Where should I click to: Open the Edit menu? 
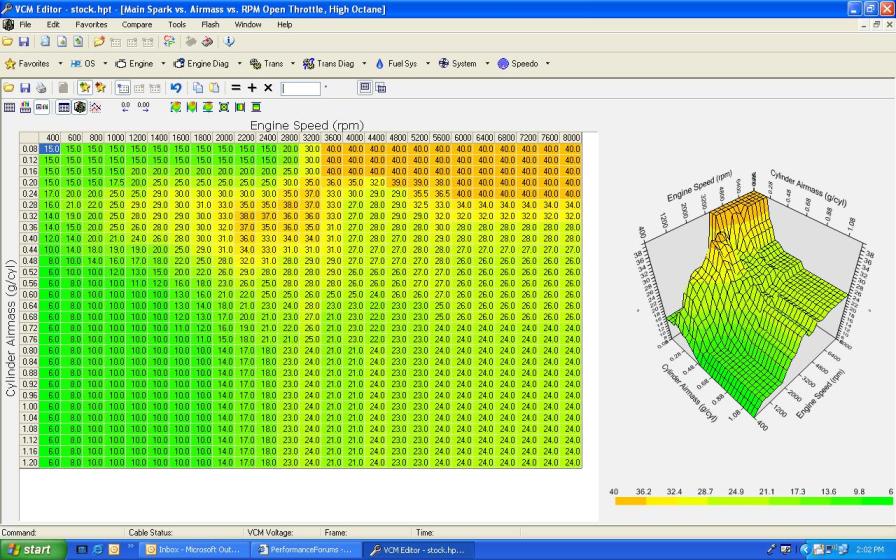(53, 25)
